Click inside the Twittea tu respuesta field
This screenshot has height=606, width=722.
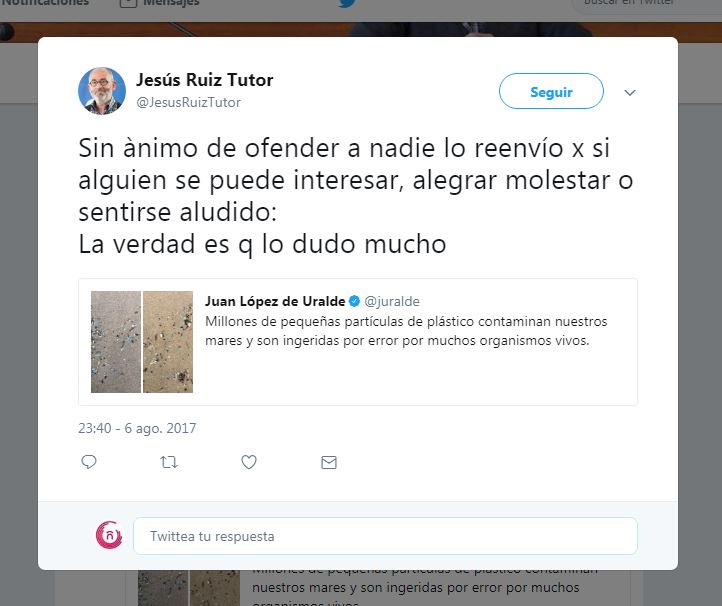[x=385, y=536]
